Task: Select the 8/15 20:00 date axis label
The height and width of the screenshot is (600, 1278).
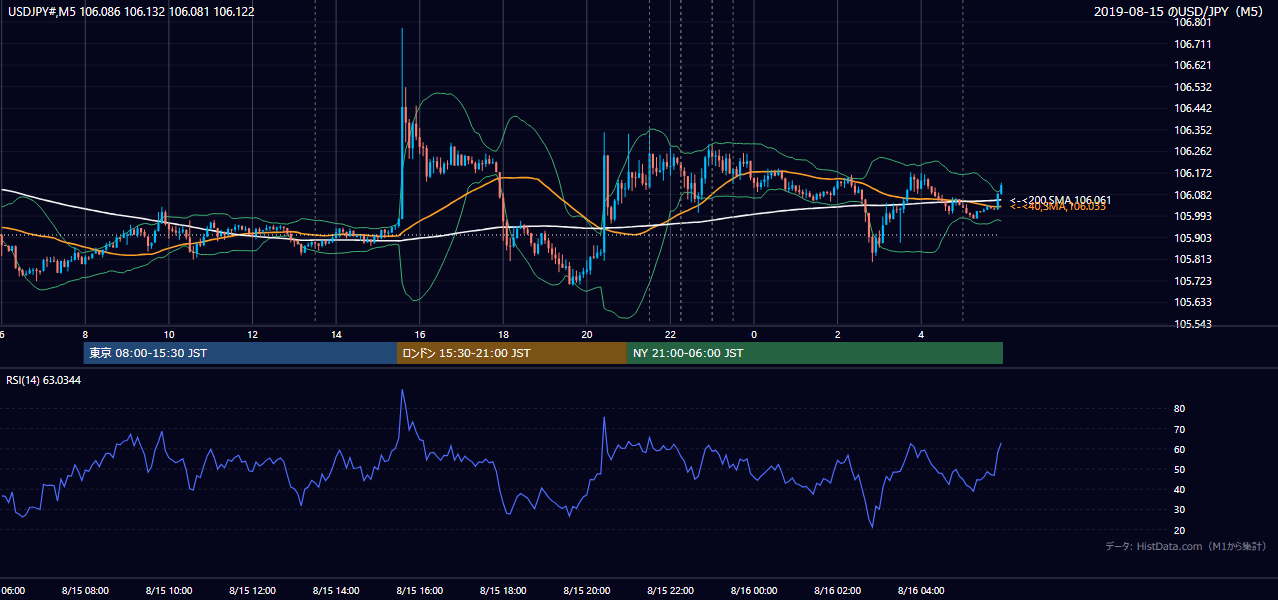Action: (x=587, y=591)
